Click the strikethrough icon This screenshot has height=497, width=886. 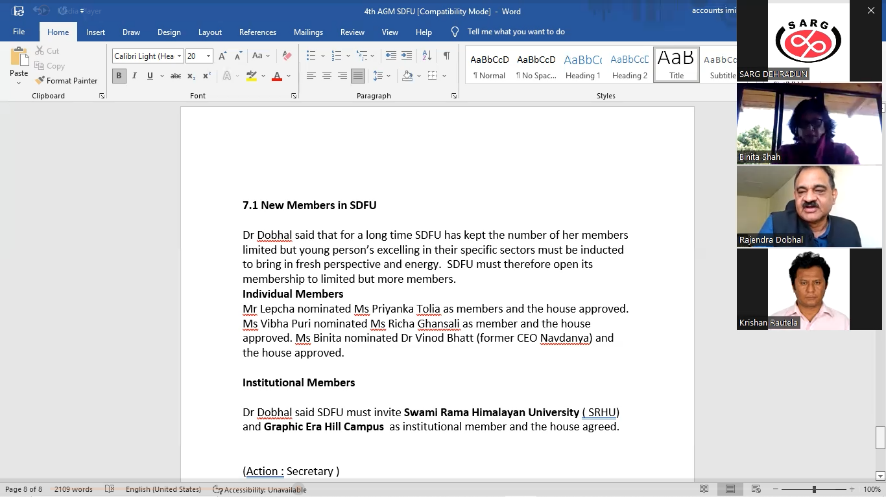(176, 76)
